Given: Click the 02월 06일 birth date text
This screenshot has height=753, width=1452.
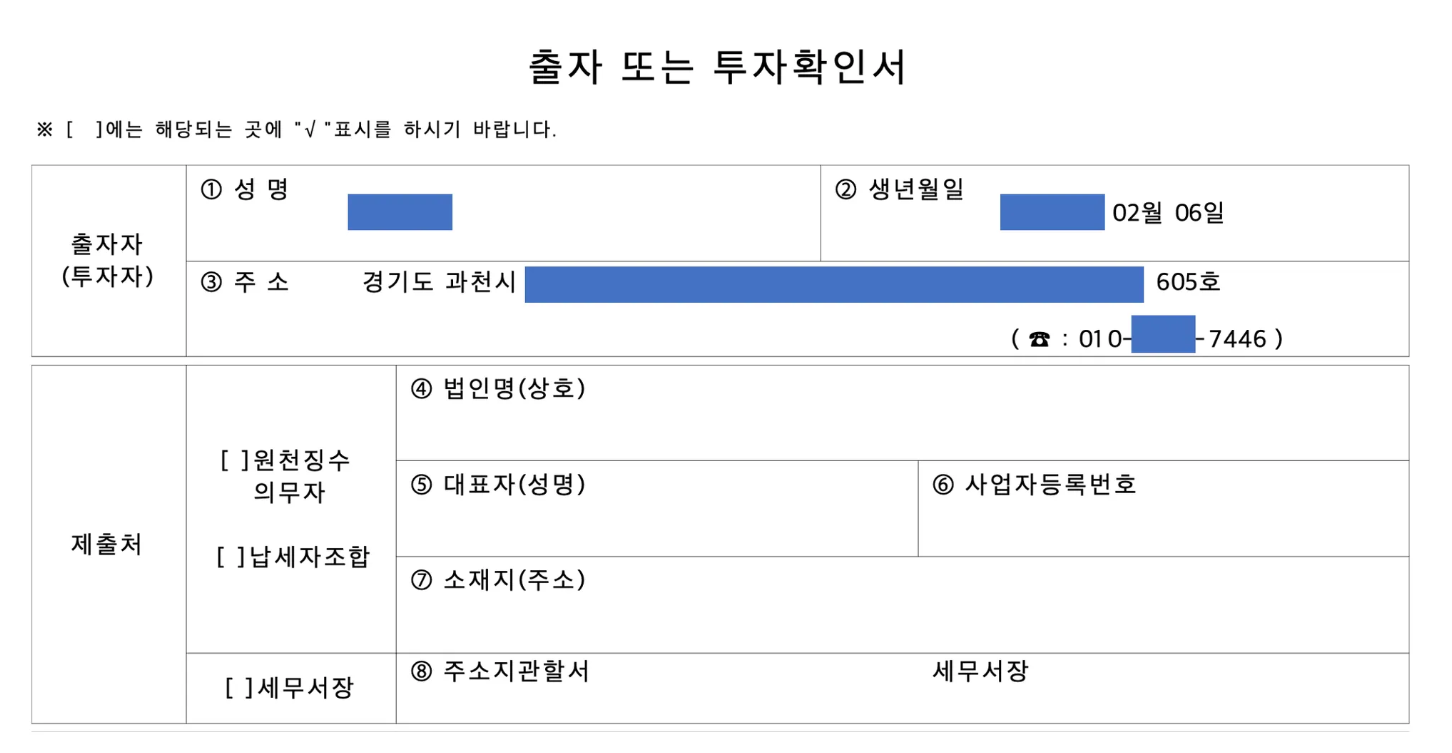Looking at the screenshot, I should tap(1168, 213).
